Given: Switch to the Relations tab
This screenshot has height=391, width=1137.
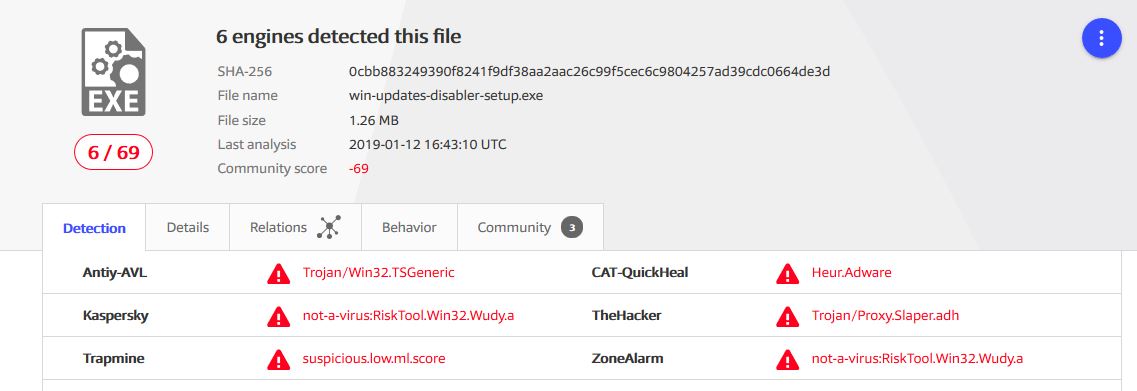Looking at the screenshot, I should click(295, 227).
